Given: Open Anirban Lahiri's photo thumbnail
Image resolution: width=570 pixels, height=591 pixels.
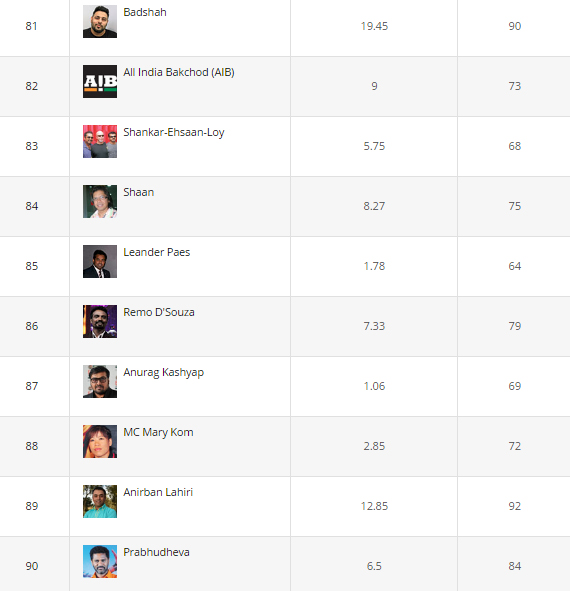Looking at the screenshot, I should (100, 501).
